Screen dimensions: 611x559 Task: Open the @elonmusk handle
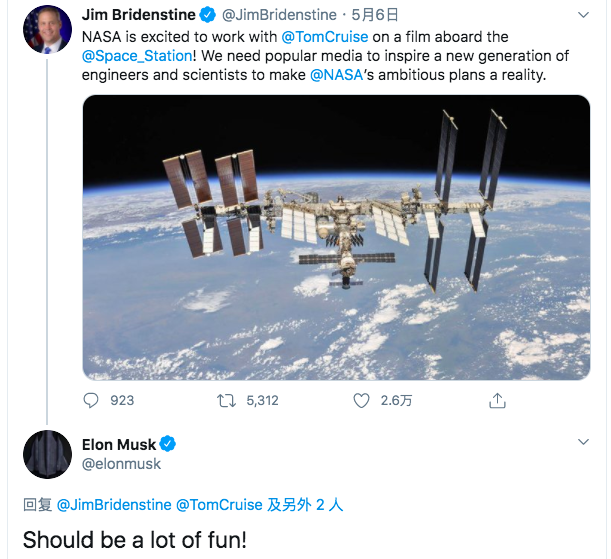pos(121,464)
